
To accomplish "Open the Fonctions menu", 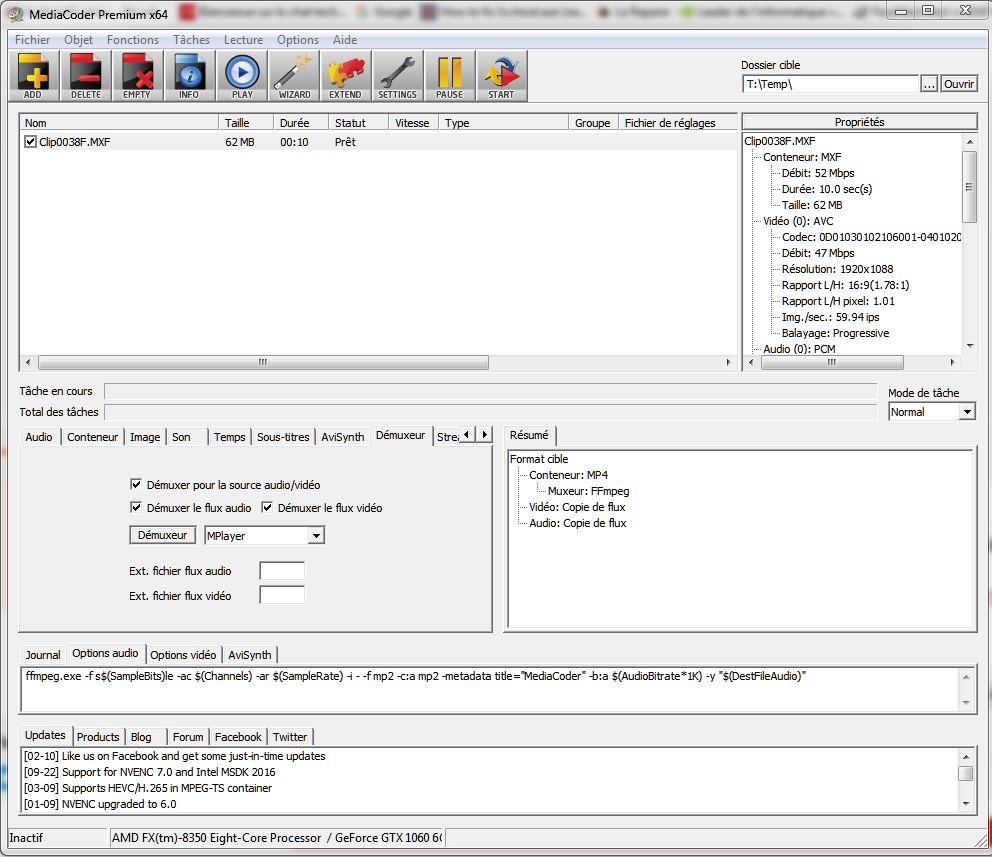I will [x=132, y=40].
